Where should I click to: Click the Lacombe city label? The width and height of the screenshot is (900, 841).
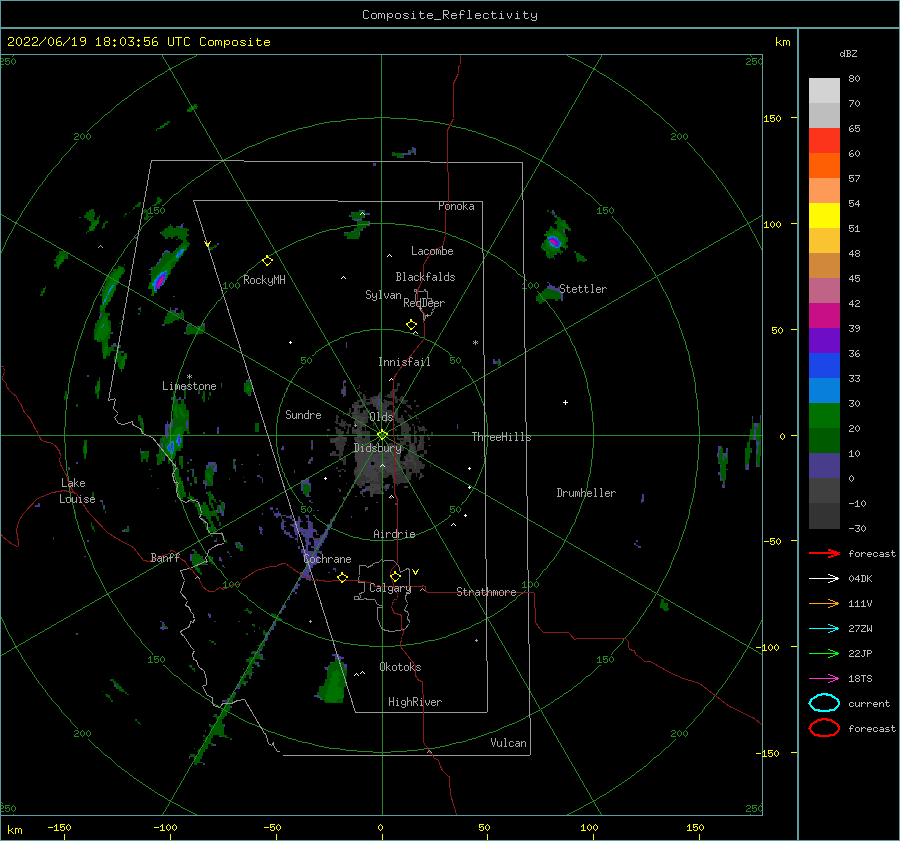(432, 251)
